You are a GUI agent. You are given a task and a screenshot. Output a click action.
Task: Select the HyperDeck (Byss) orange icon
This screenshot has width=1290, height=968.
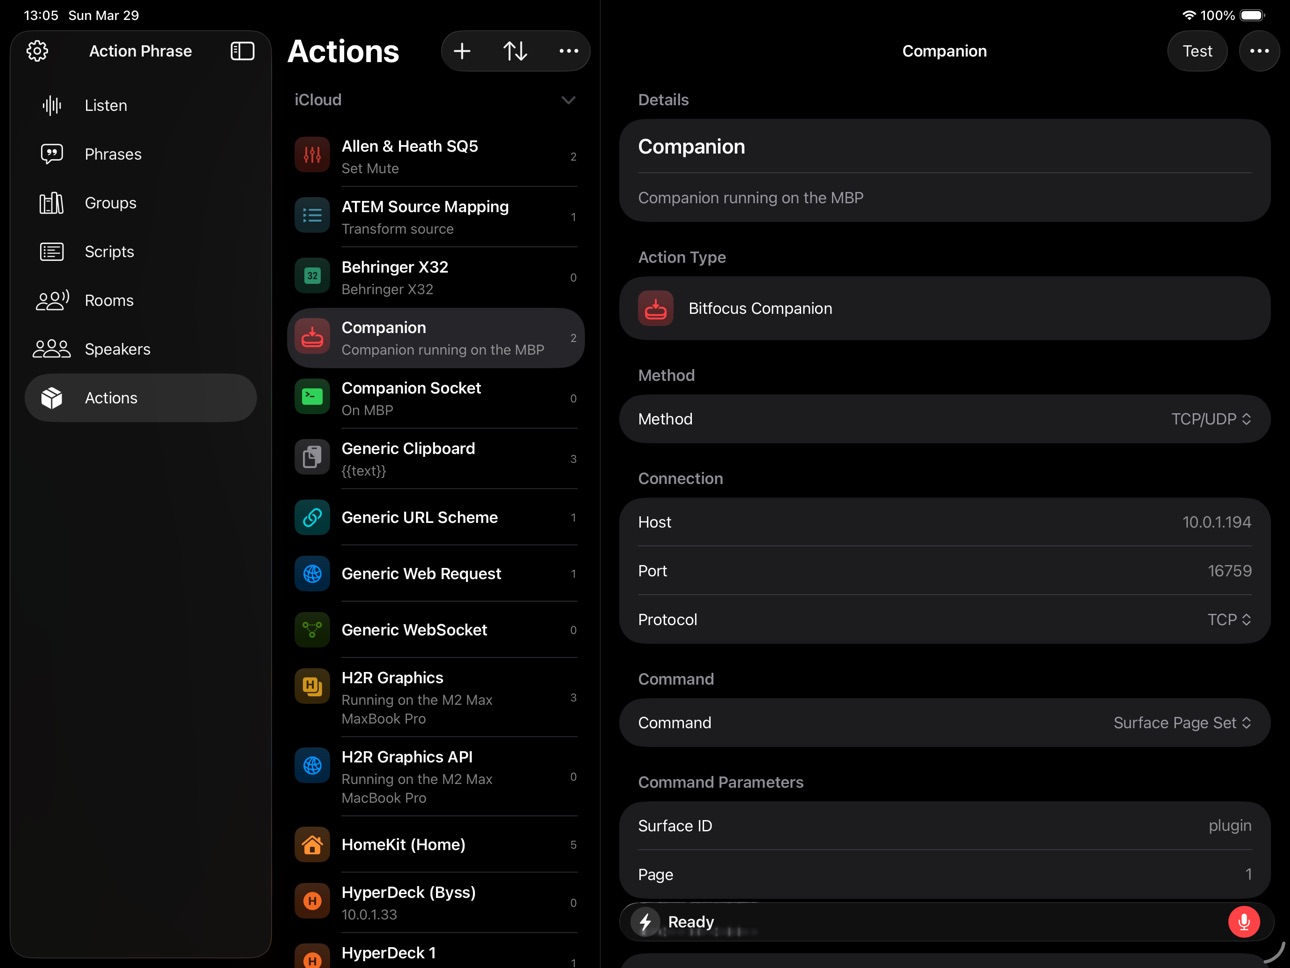pyautogui.click(x=312, y=901)
